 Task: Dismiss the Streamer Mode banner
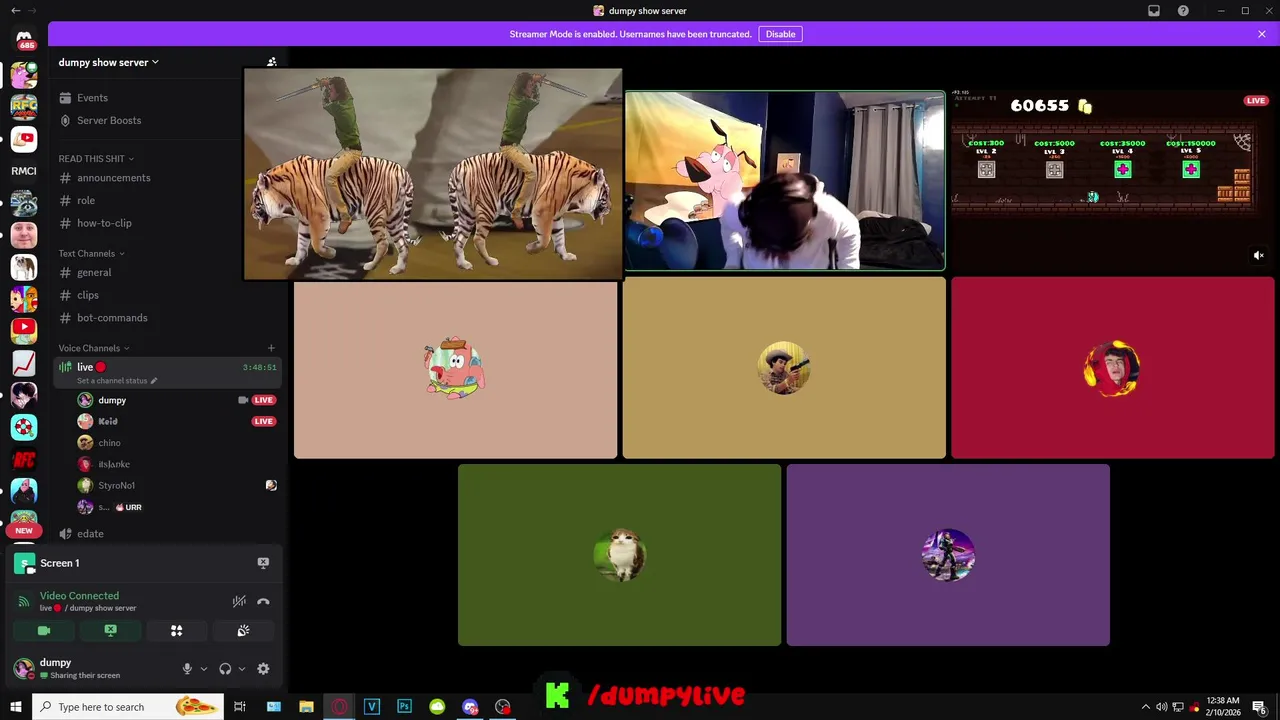click(1262, 34)
